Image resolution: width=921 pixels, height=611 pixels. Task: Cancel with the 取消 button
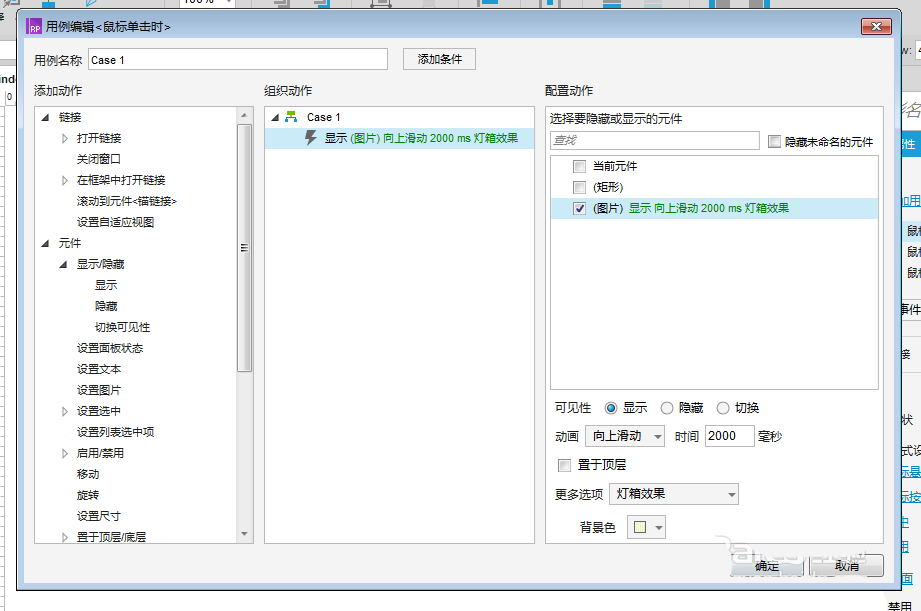pos(847,566)
